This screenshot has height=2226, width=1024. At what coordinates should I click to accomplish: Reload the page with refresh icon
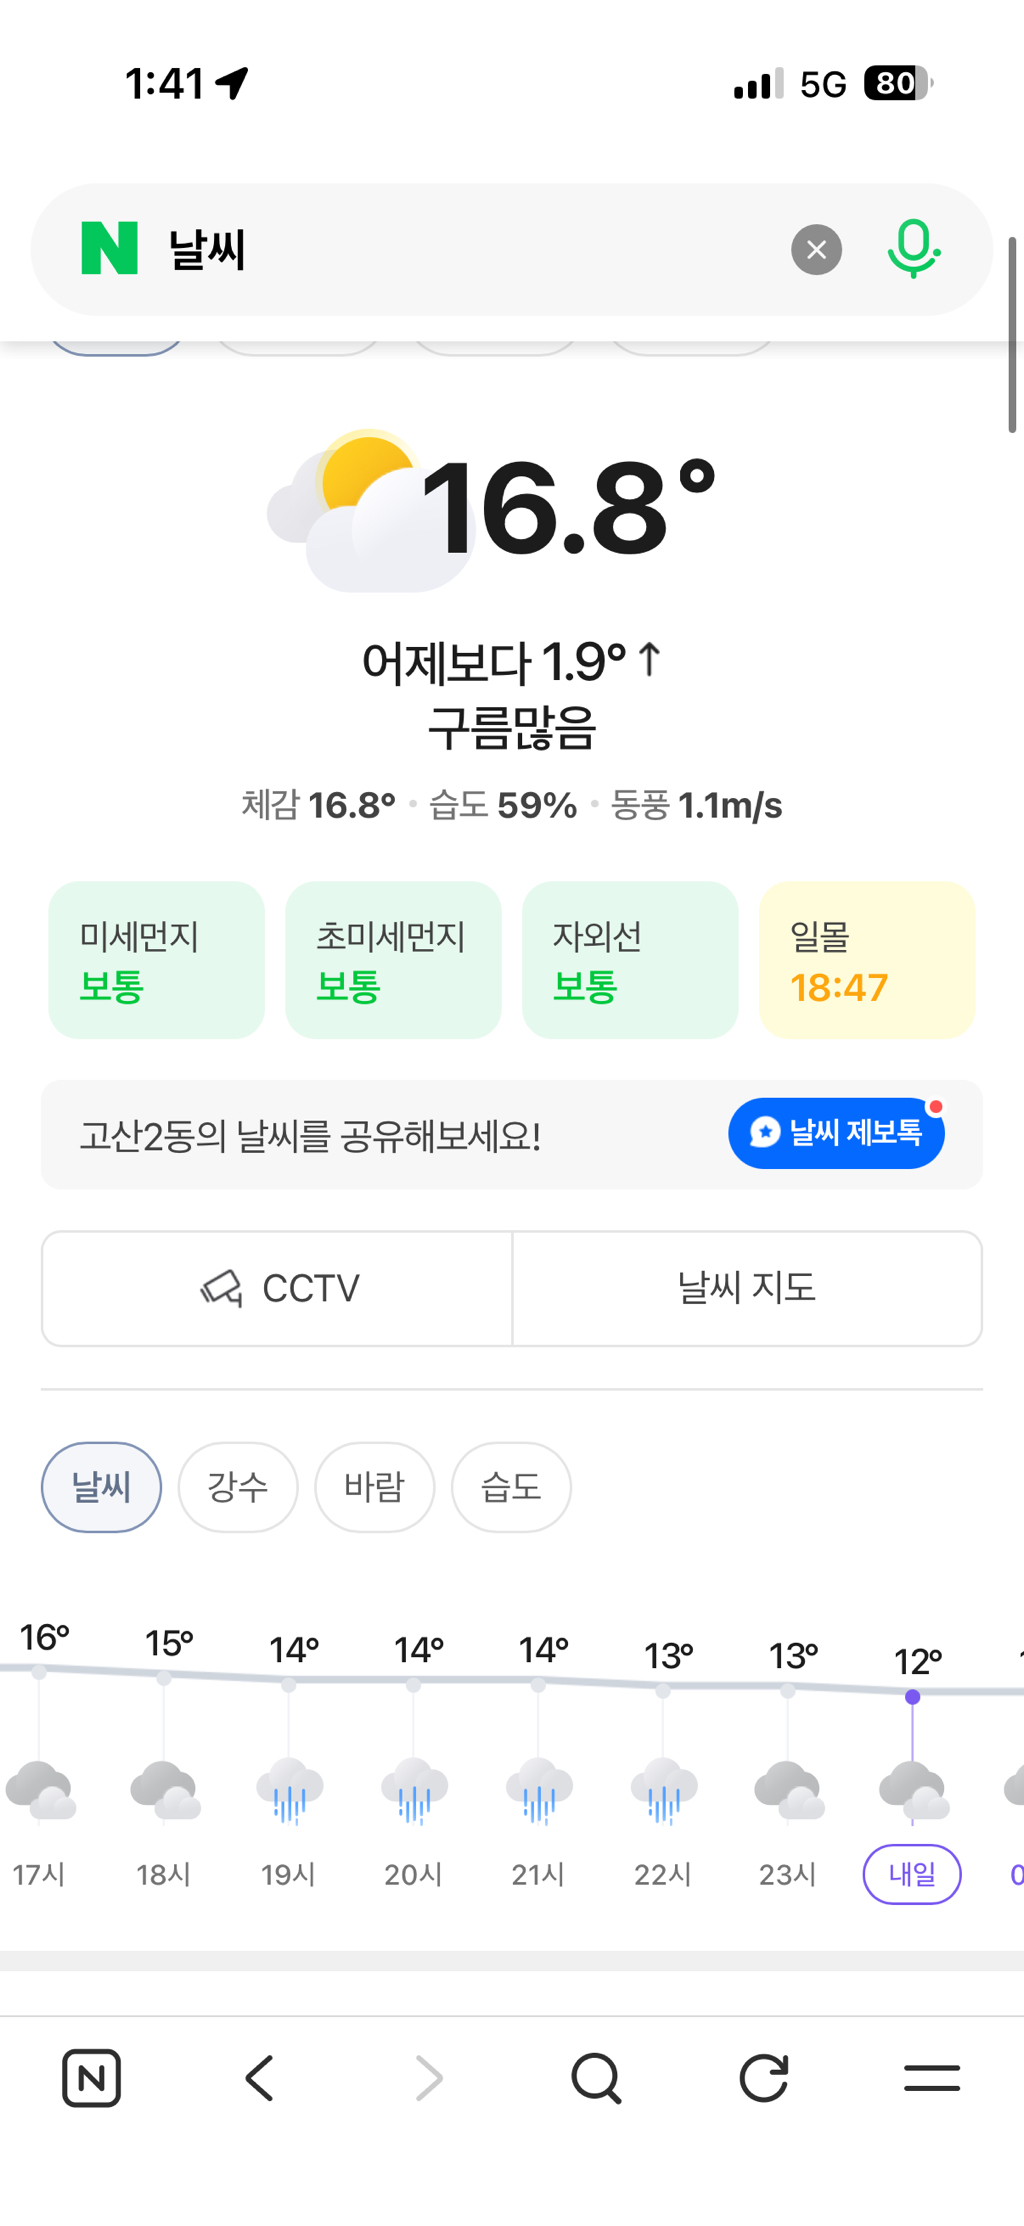[764, 2079]
